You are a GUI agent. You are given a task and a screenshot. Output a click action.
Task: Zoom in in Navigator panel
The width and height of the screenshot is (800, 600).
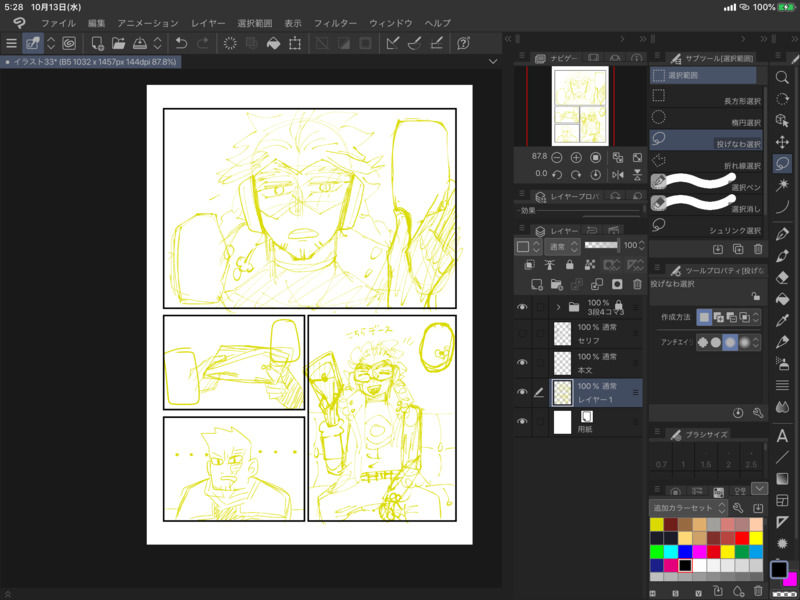(576, 157)
